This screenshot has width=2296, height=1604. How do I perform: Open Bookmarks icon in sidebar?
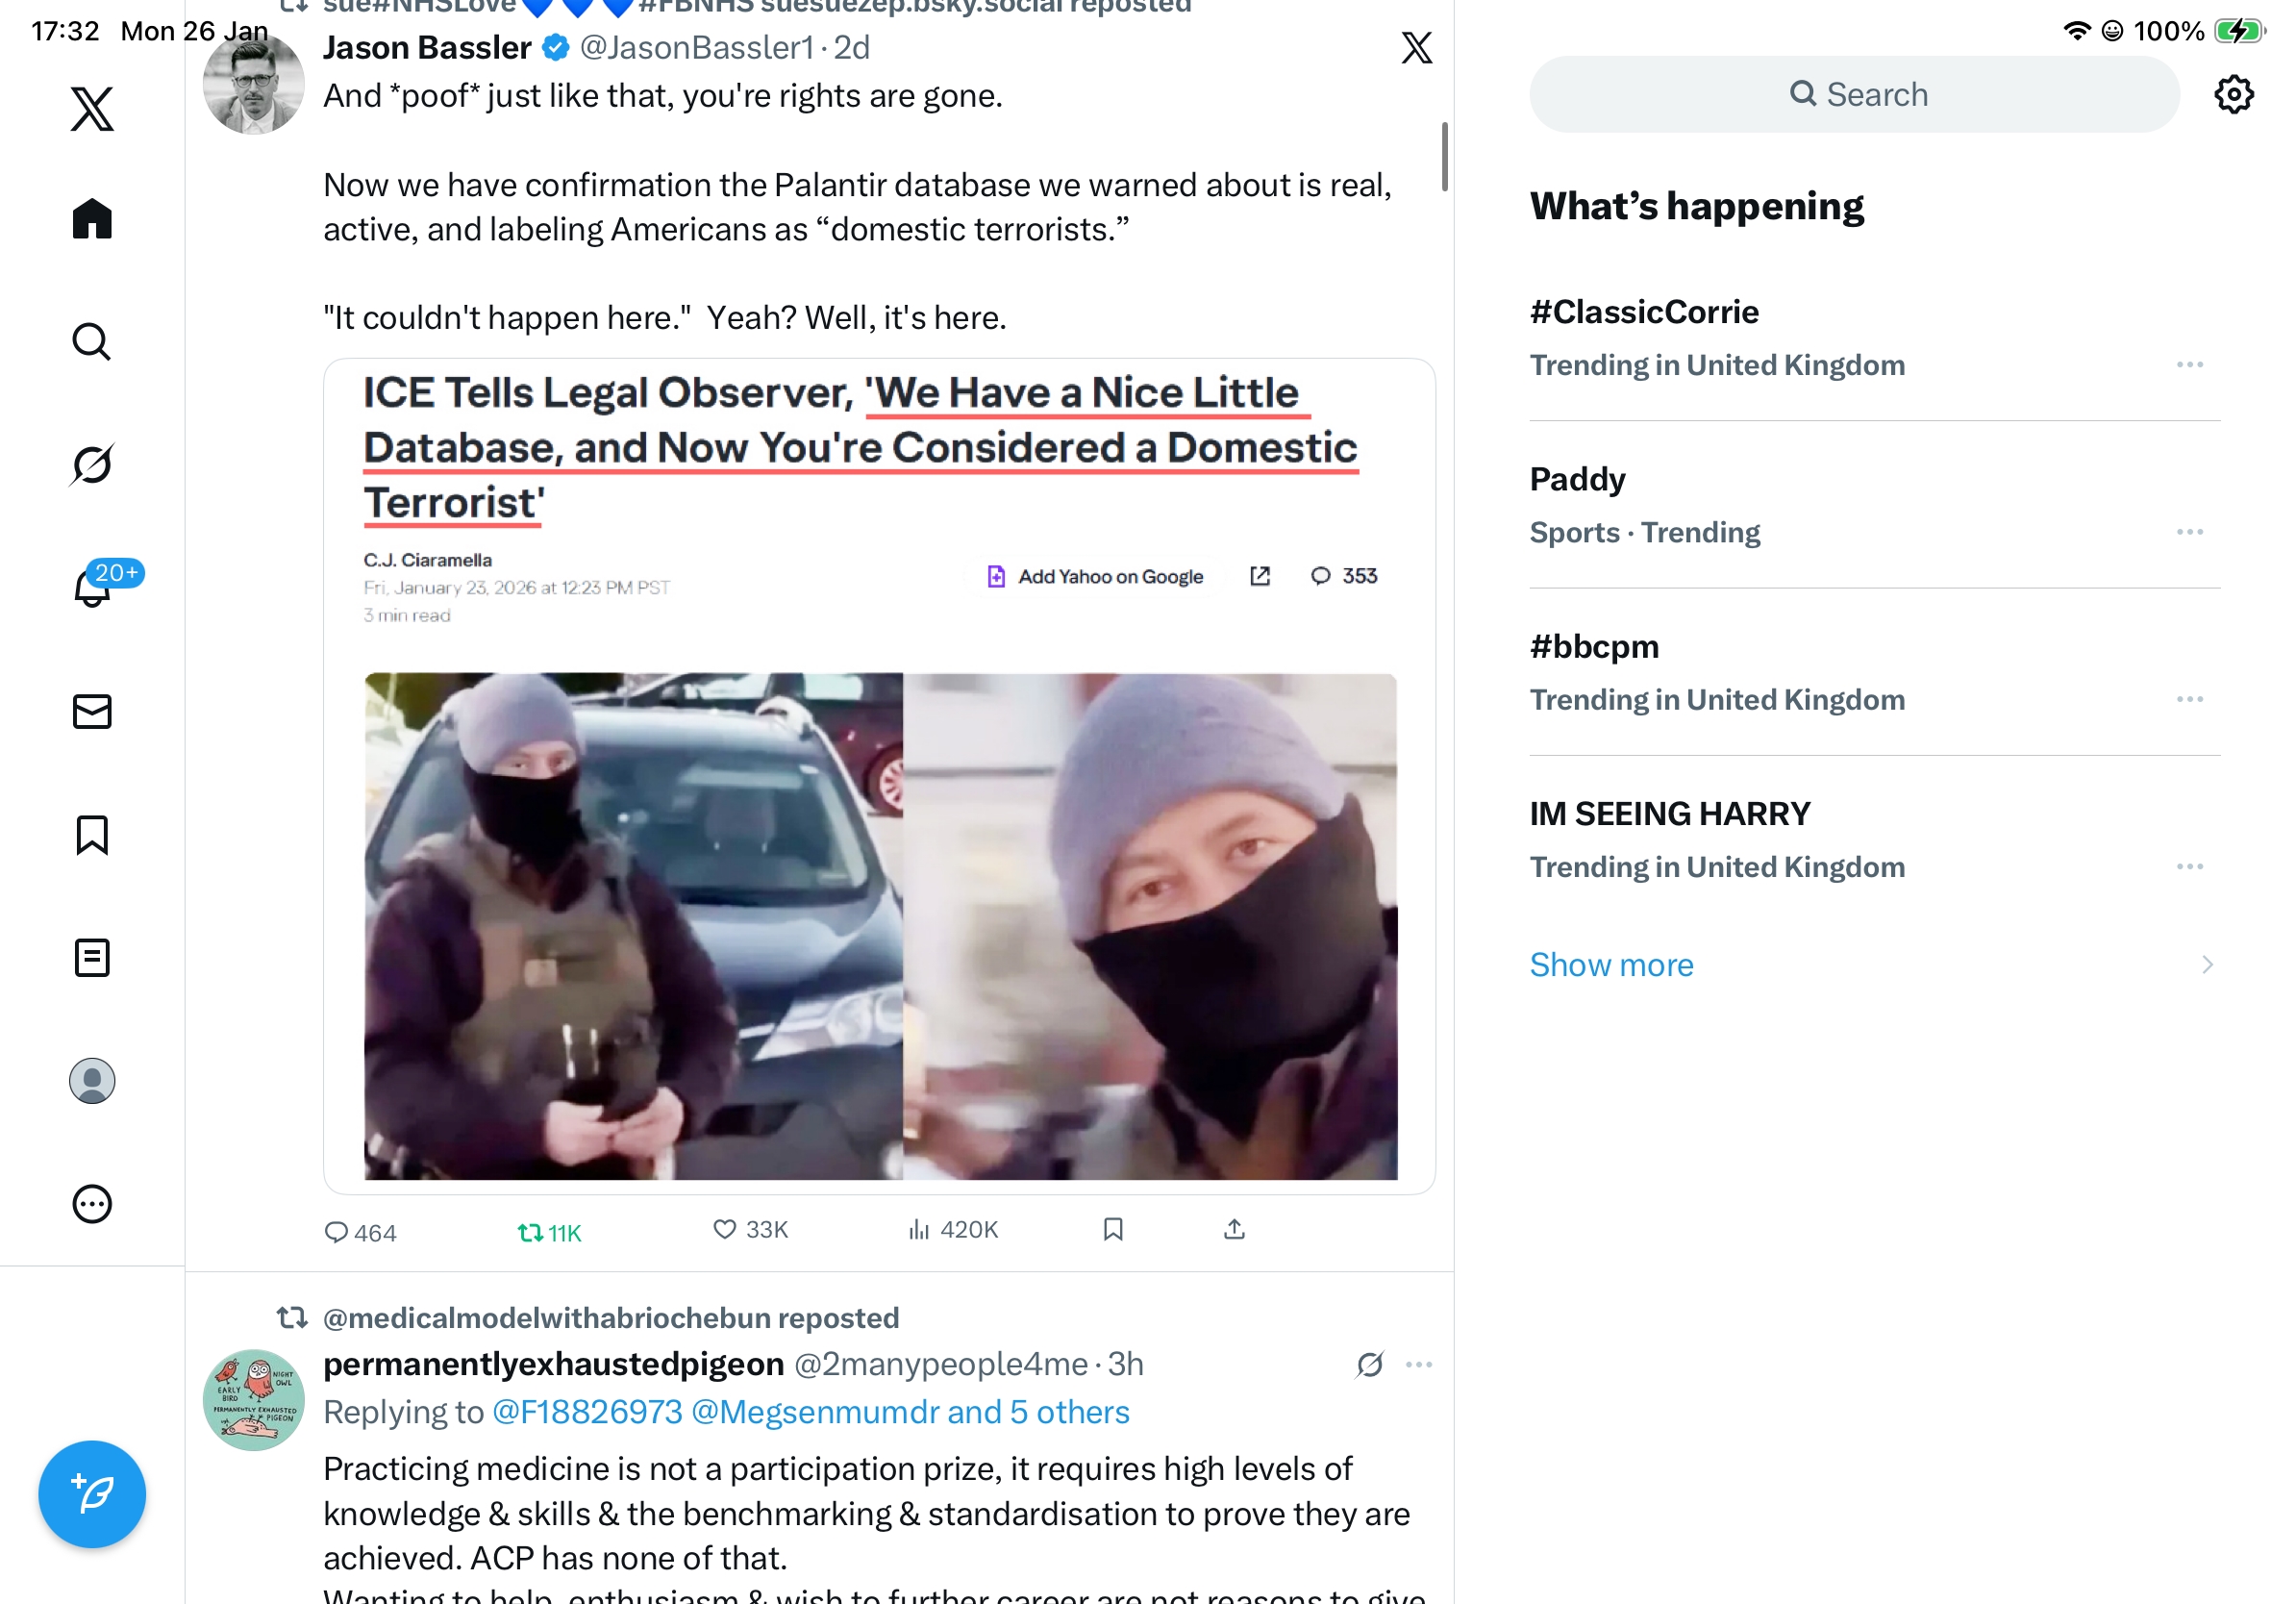click(92, 834)
